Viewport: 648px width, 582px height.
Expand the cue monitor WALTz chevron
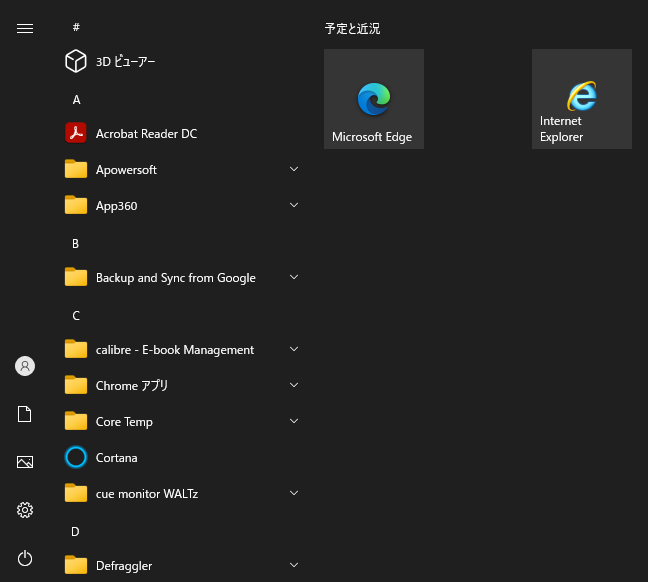coord(294,493)
